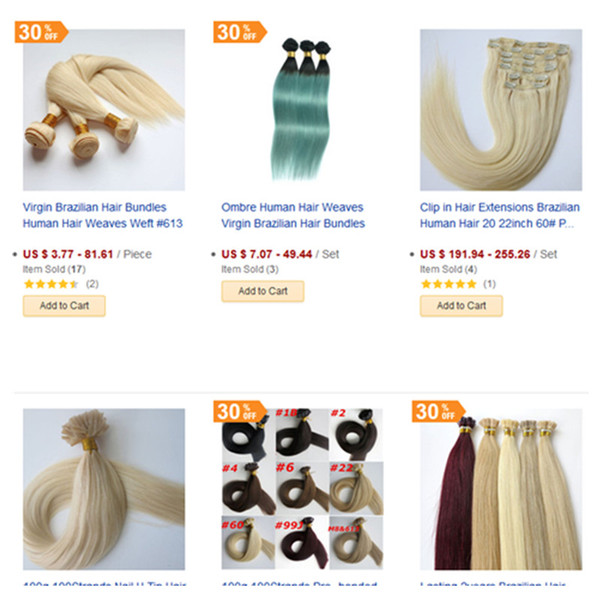Viewport: 600px width, 600px height.
Task: Select the #60 blonde color swatch
Action: click(x=248, y=543)
